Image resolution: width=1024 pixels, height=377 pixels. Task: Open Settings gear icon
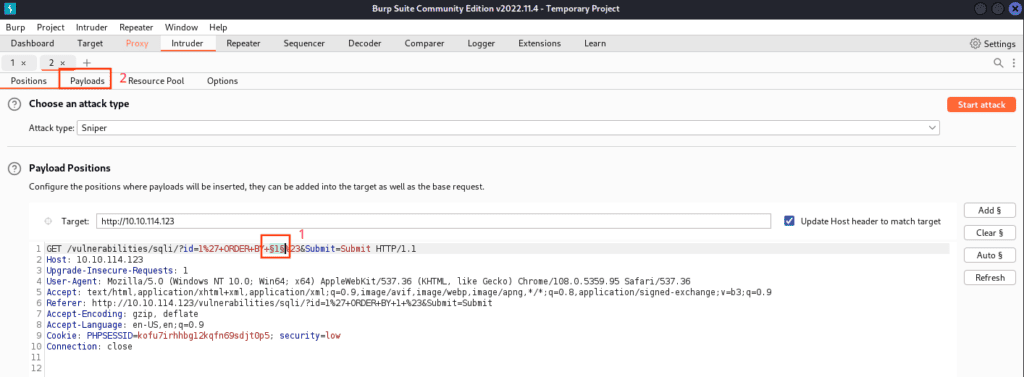[x=975, y=44]
